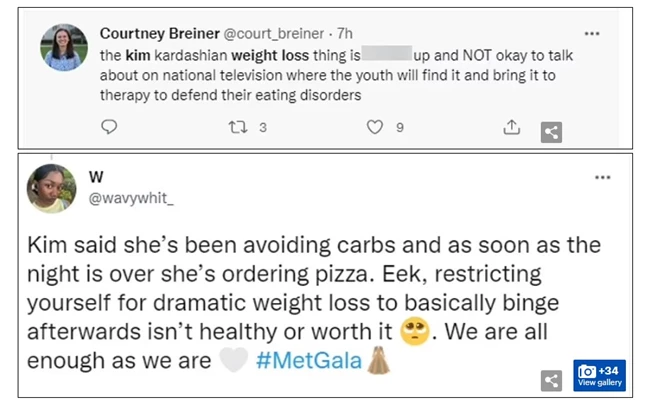Open Courtney Breiner's profile picture

pos(64,46)
